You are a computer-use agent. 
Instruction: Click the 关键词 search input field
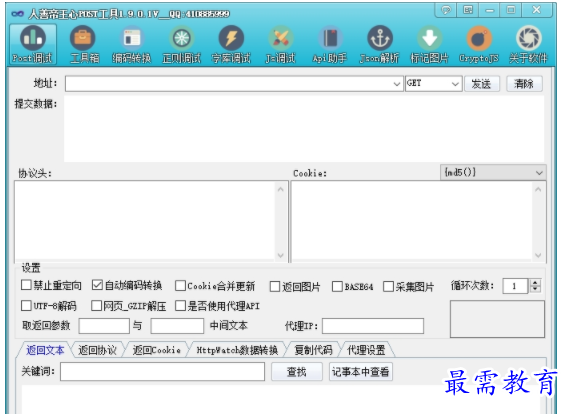(x=162, y=372)
